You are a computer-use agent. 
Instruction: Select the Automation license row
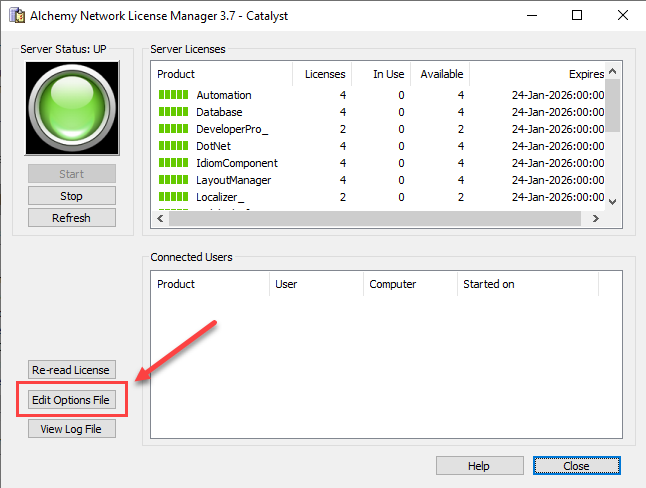pyautogui.click(x=378, y=95)
